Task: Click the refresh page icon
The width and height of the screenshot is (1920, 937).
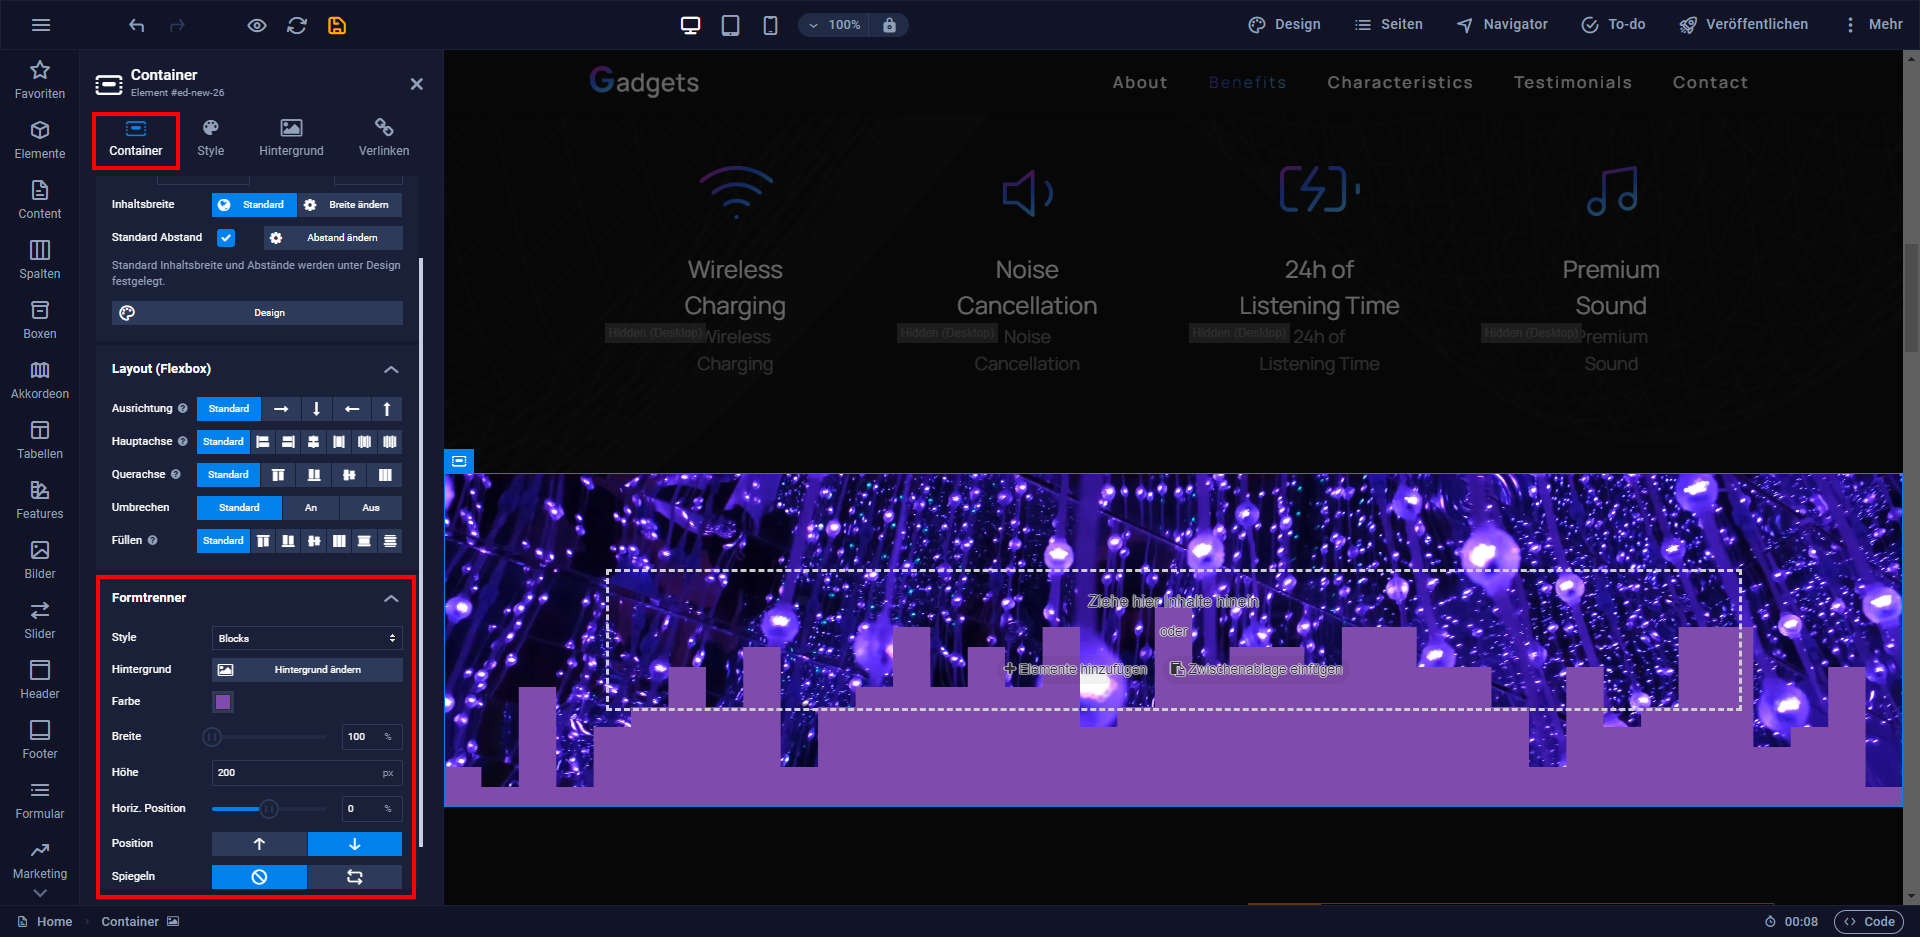Action: coord(297,25)
